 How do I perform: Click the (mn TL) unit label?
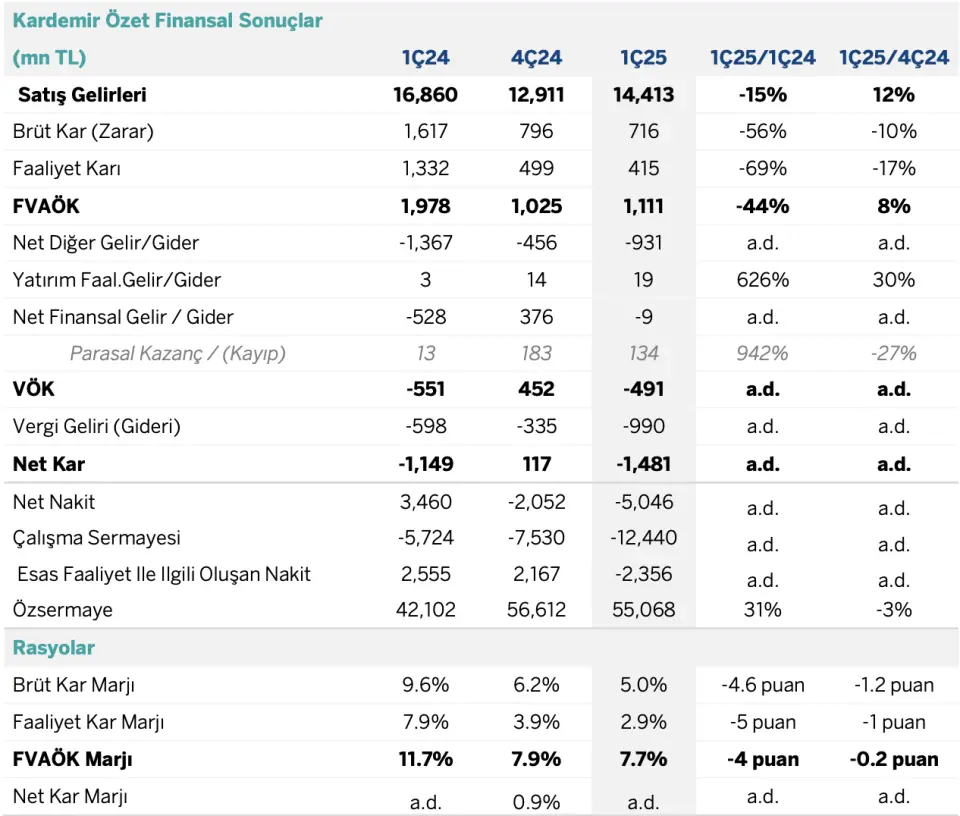[x=50, y=58]
